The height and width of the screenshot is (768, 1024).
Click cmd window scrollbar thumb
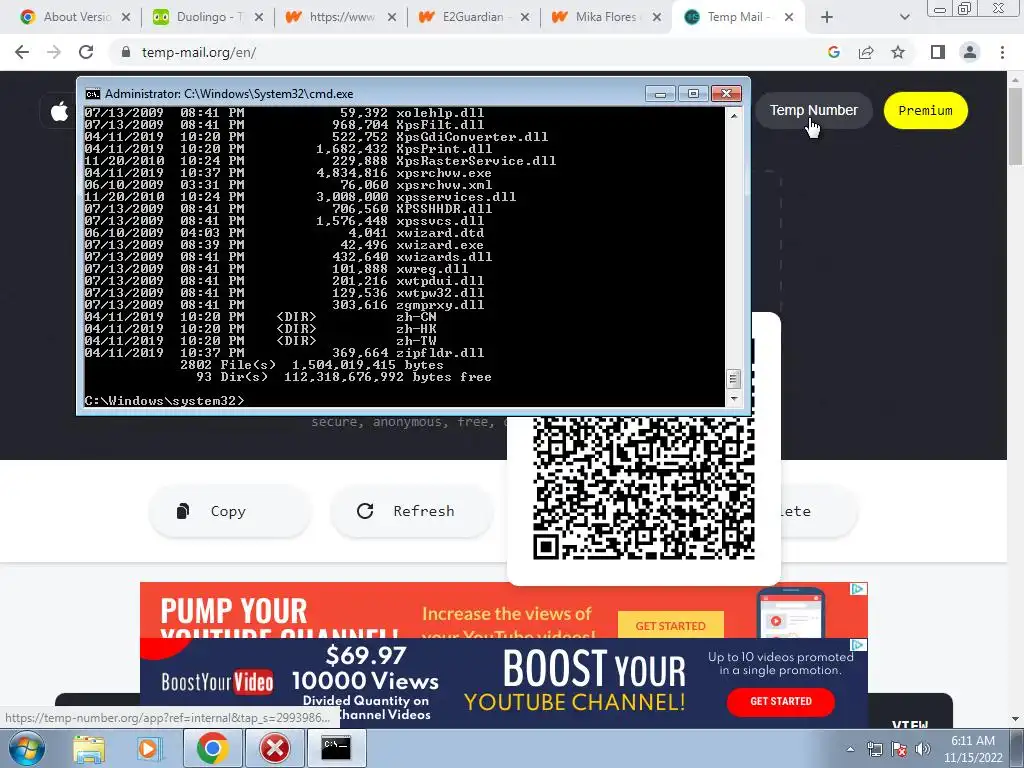click(x=733, y=379)
